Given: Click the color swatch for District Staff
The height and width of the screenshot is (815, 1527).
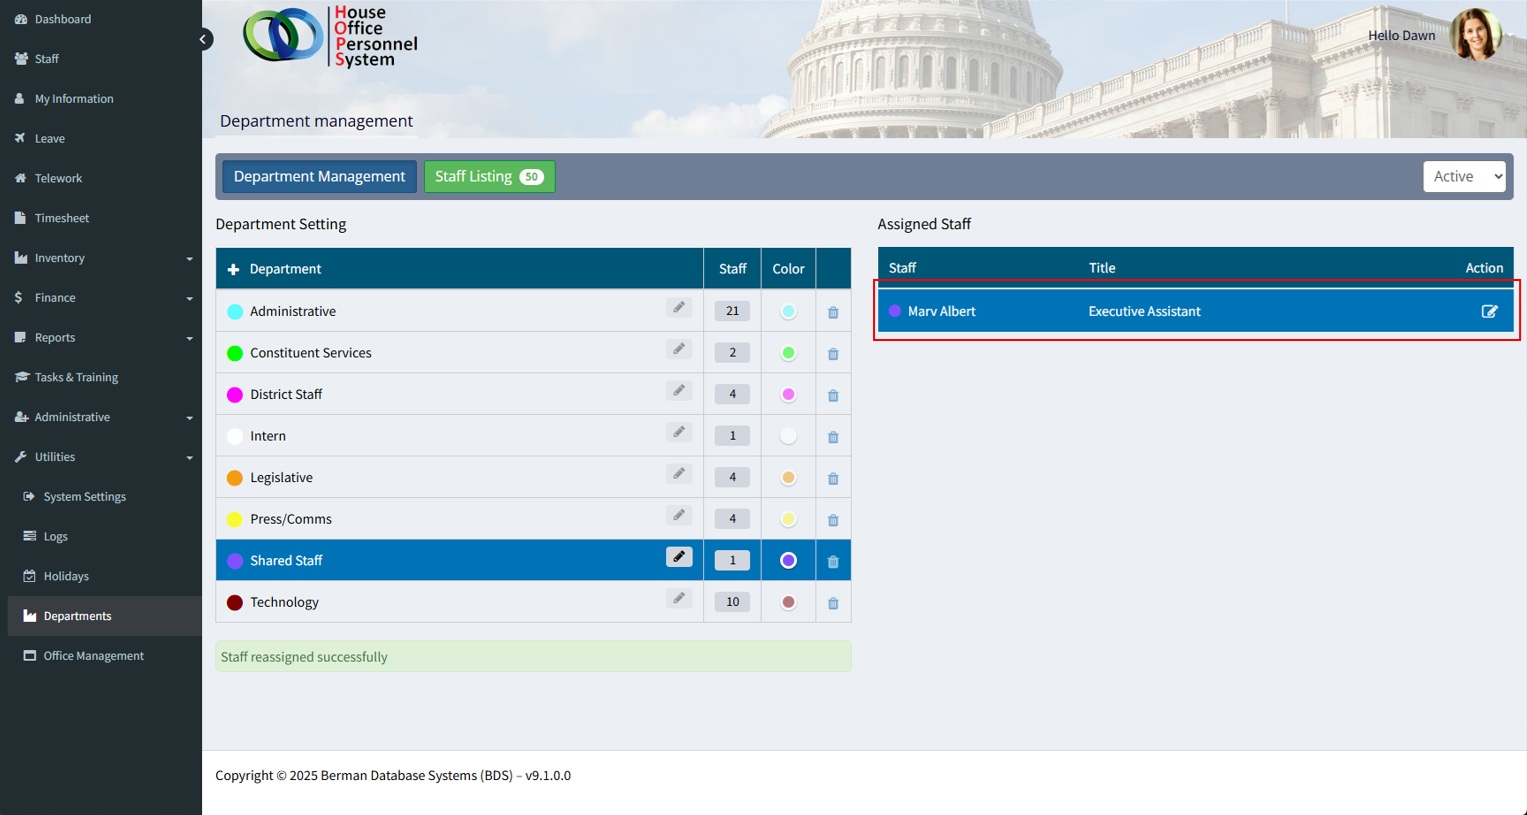Looking at the screenshot, I should click(x=788, y=395).
